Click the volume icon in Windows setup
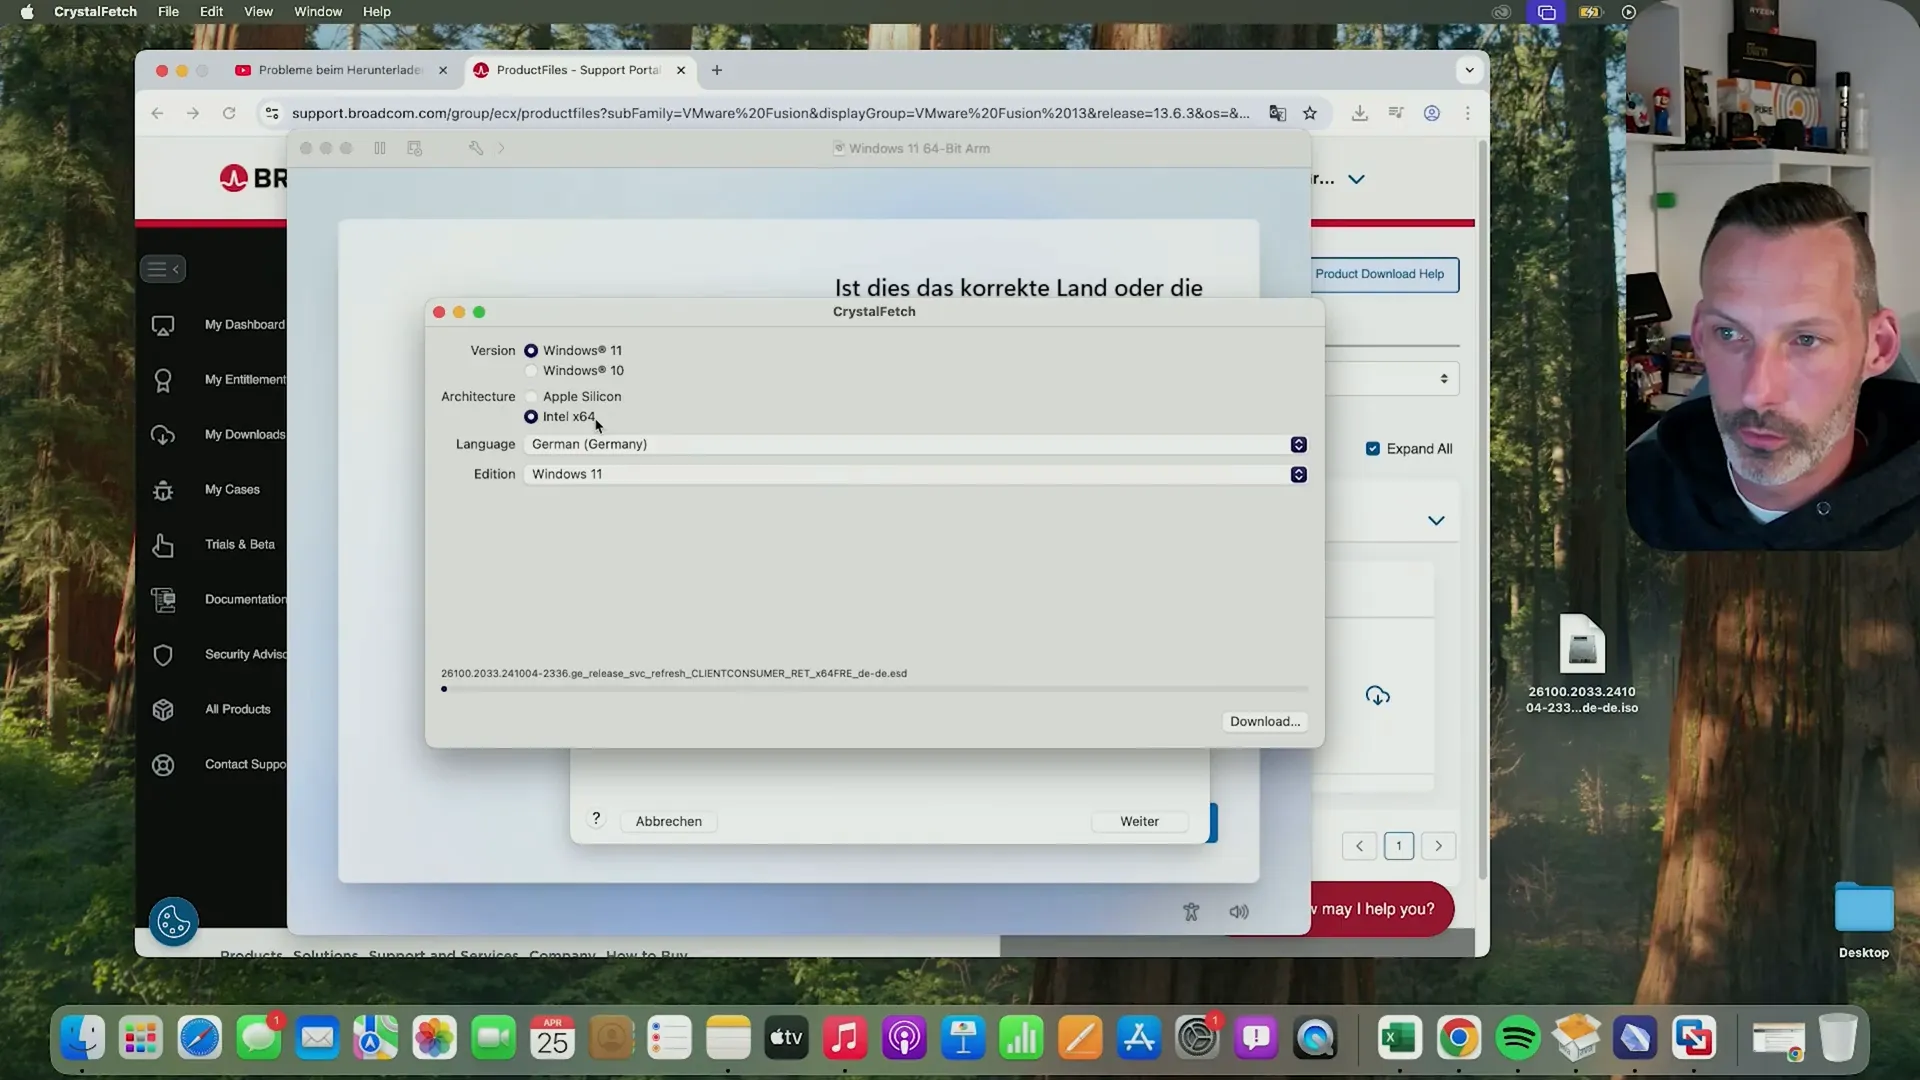This screenshot has width=1920, height=1080. click(1239, 912)
